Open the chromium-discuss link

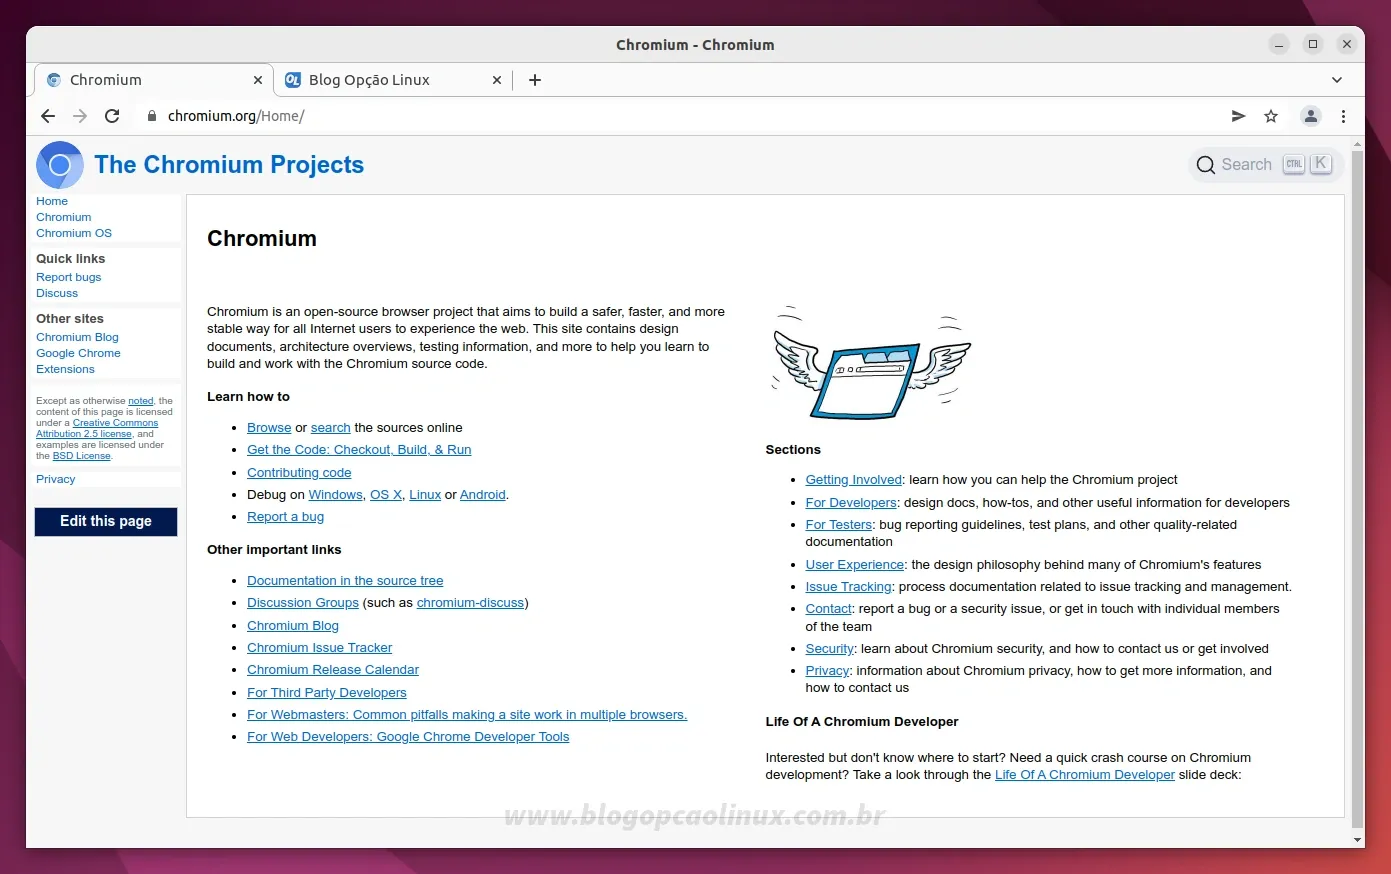pyautogui.click(x=470, y=603)
